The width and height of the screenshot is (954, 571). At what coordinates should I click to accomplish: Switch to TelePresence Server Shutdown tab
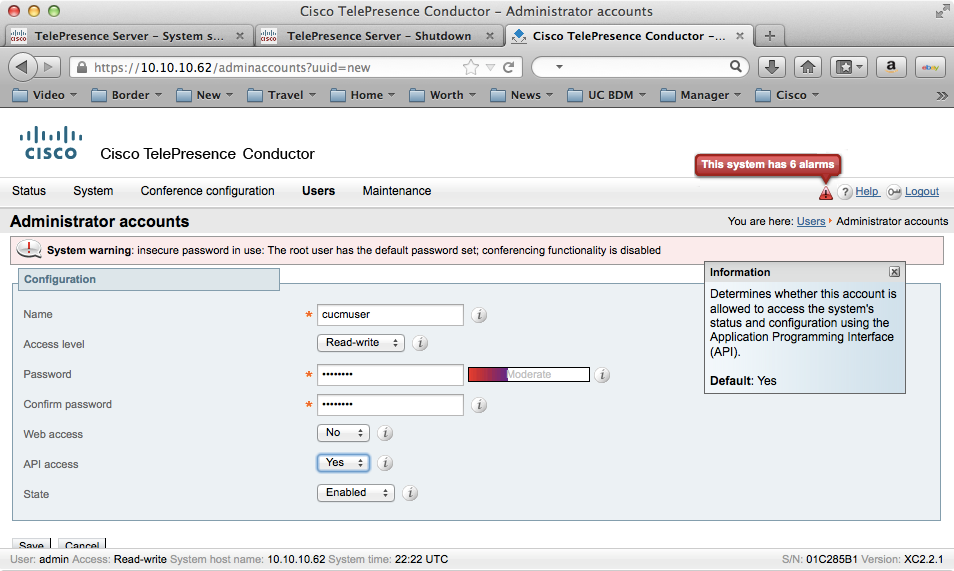(378, 36)
